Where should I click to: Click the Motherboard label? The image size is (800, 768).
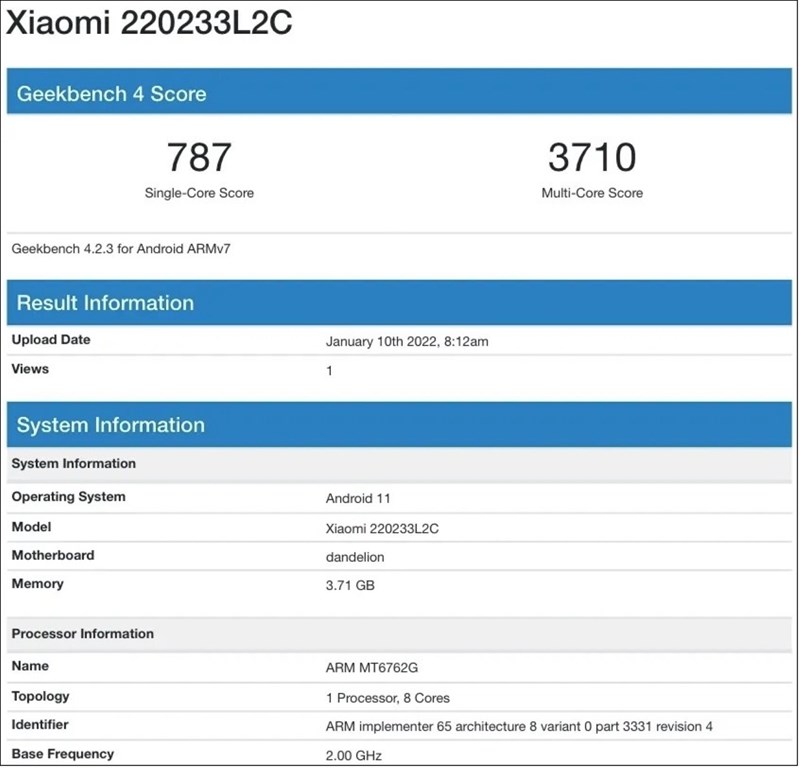[x=53, y=555]
